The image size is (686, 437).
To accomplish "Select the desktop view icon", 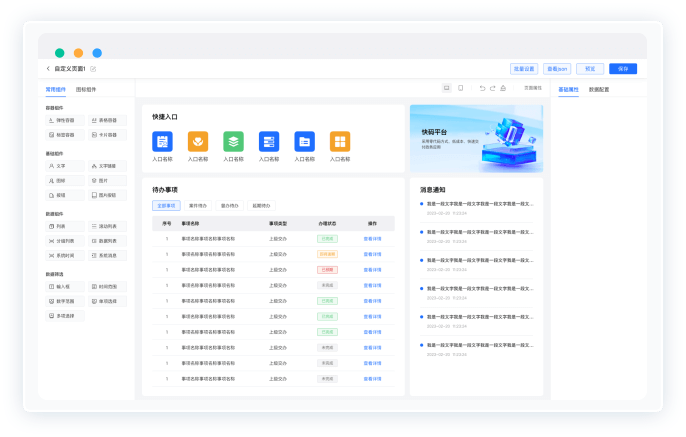I will (x=446, y=88).
